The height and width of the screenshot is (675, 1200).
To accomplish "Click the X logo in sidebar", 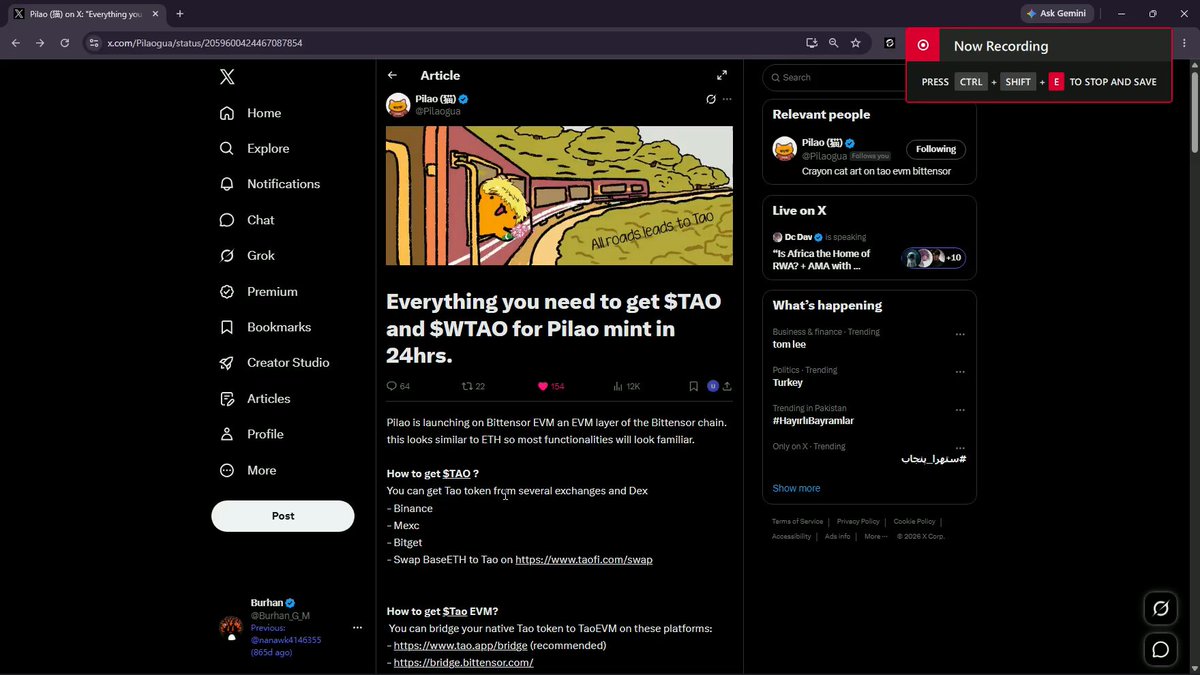I will pyautogui.click(x=228, y=77).
